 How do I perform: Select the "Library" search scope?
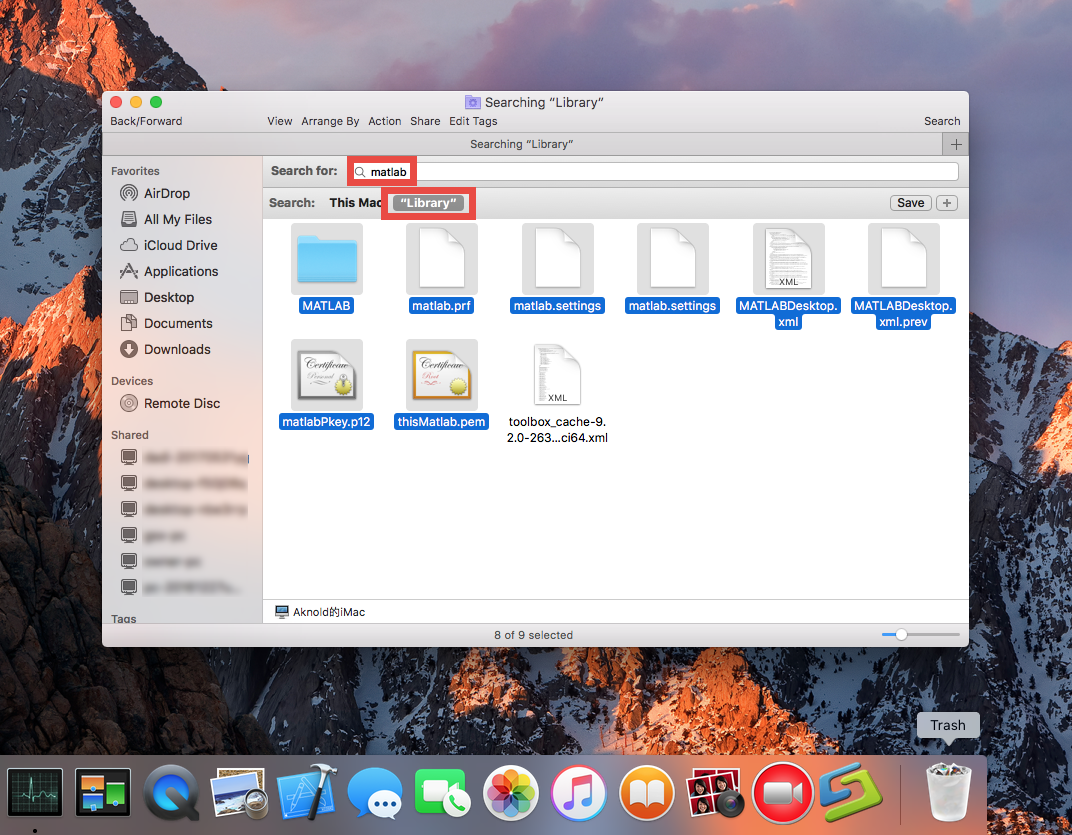pyautogui.click(x=427, y=202)
